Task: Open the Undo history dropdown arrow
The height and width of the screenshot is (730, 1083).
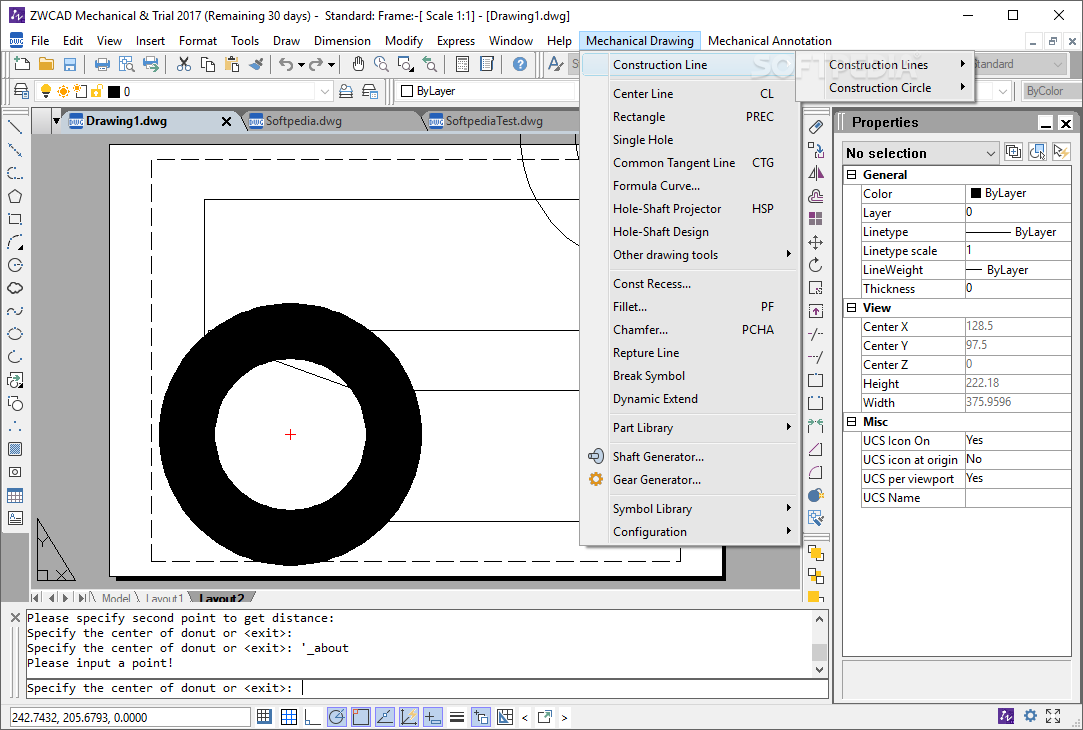Action: pos(301,65)
